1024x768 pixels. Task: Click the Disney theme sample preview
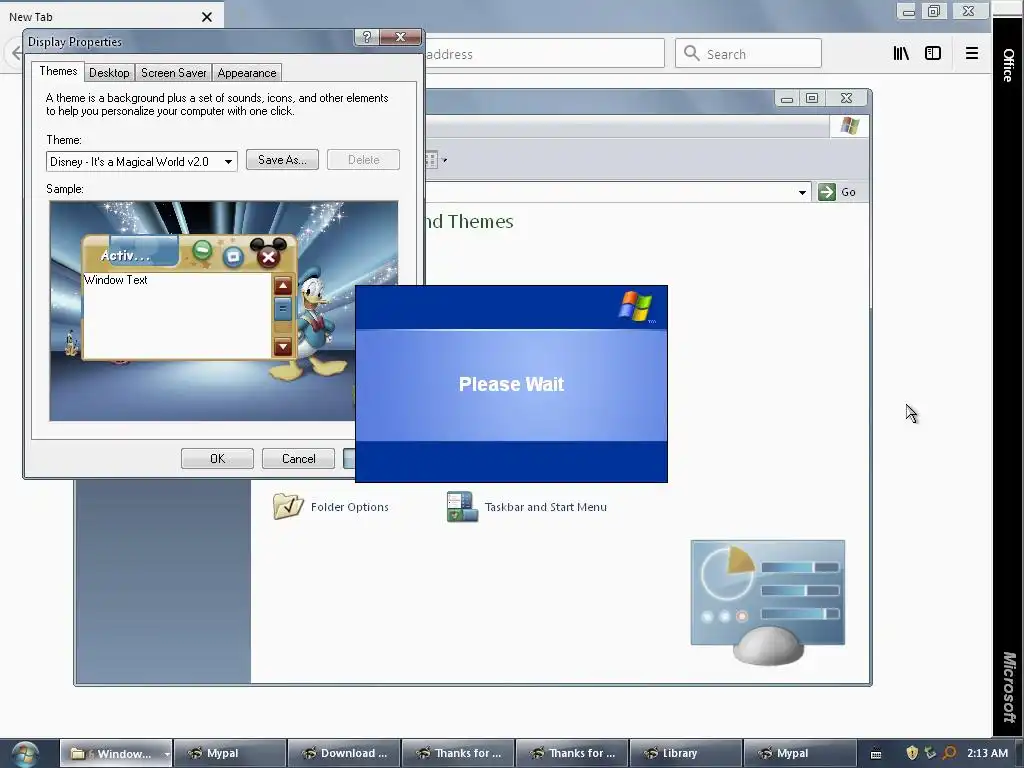pos(223,311)
